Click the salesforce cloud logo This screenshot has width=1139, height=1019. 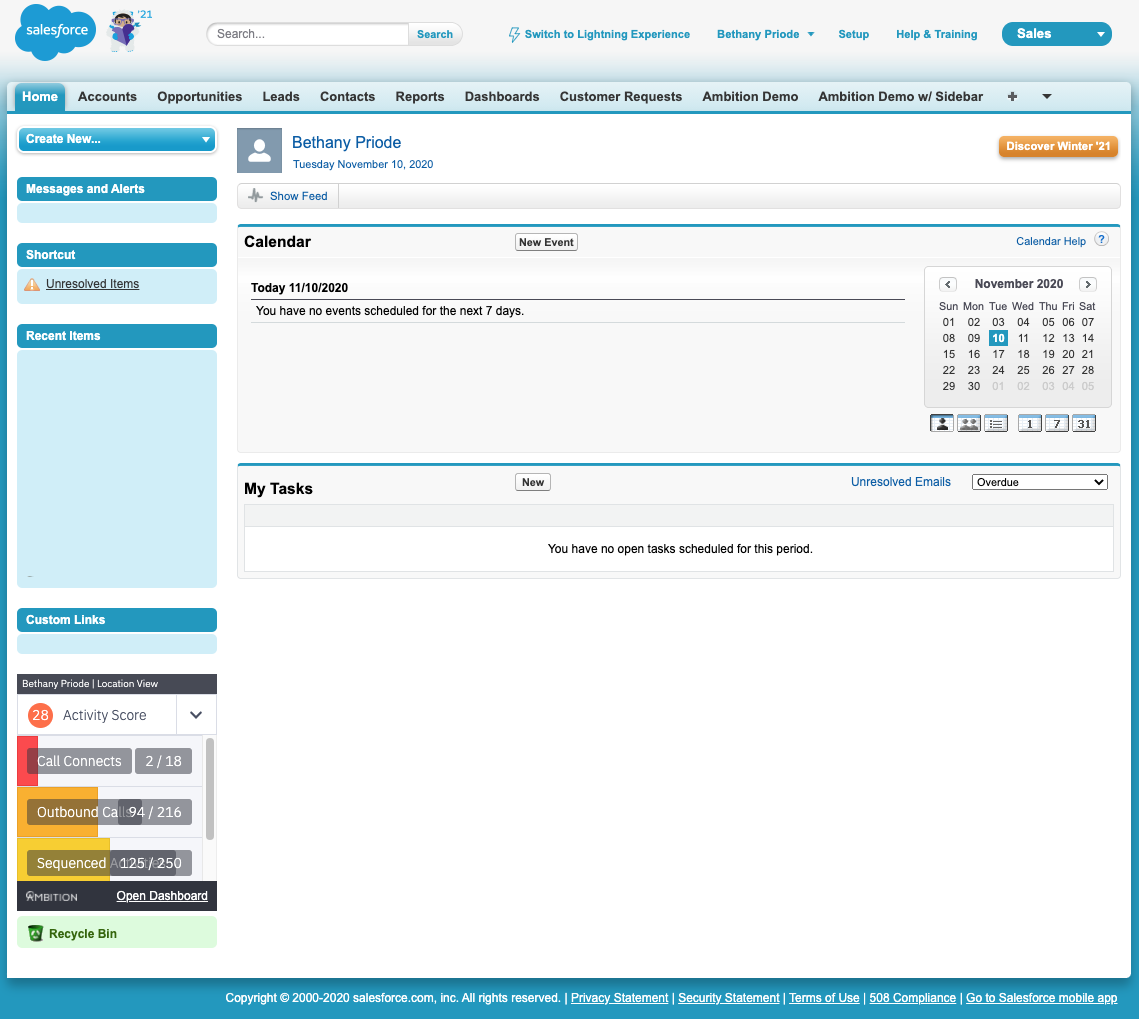[x=55, y=32]
